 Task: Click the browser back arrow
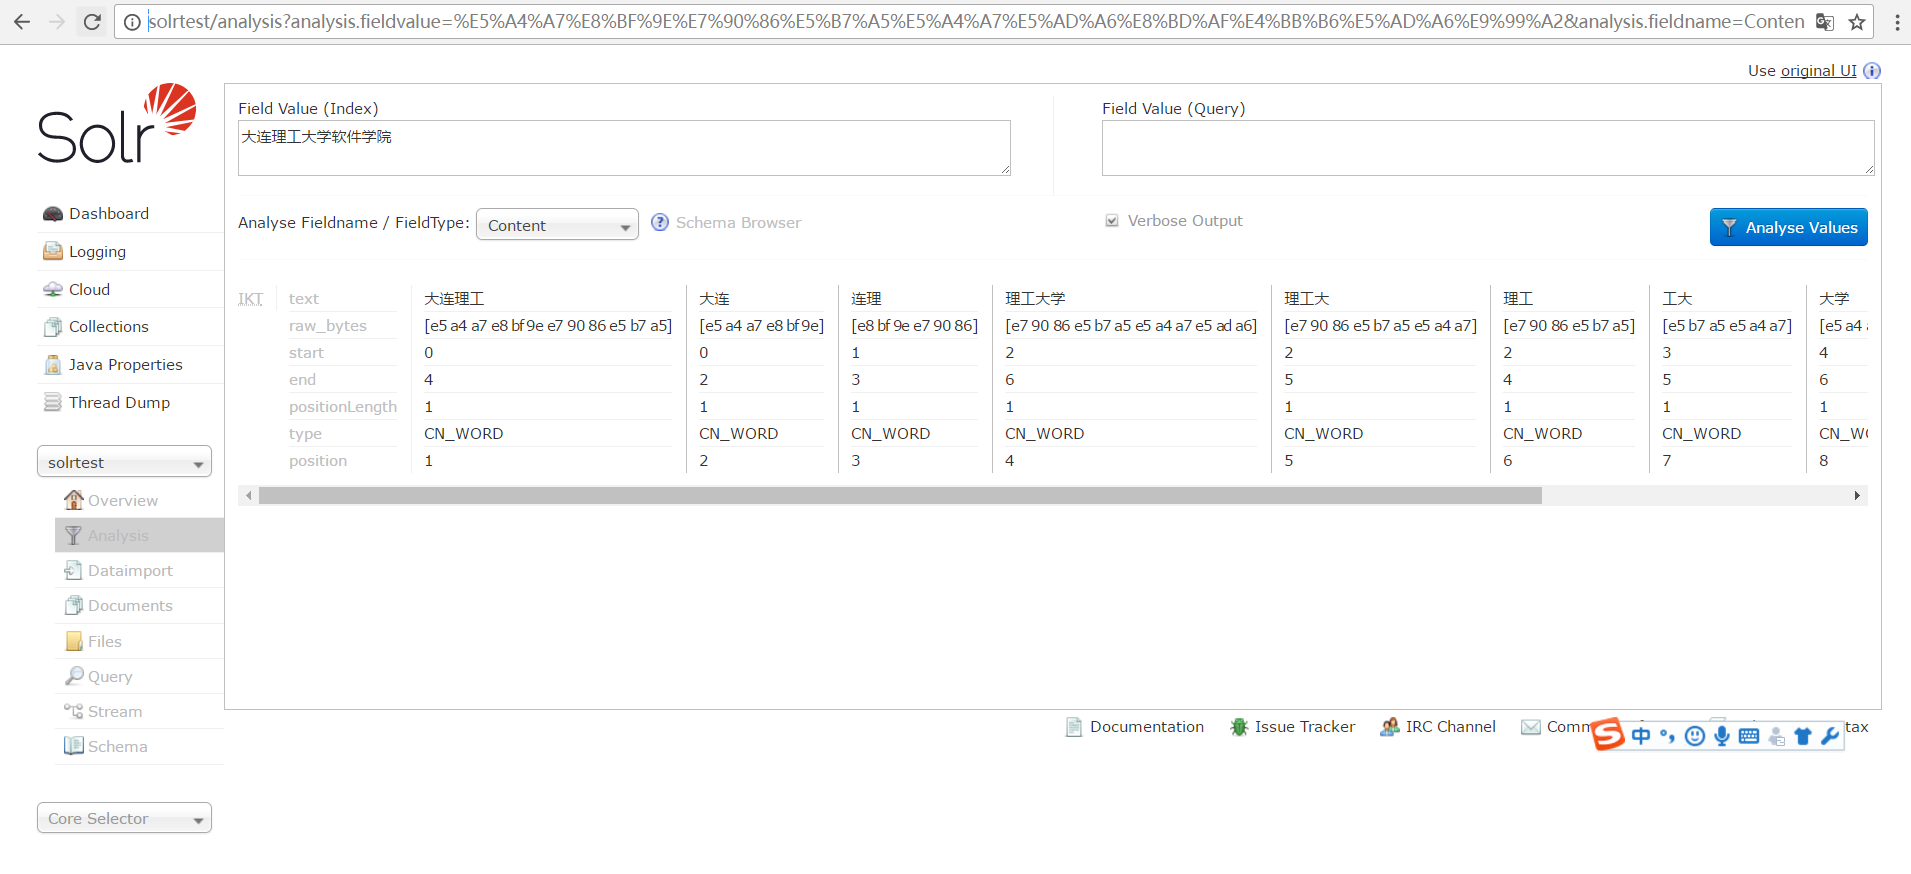click(21, 21)
